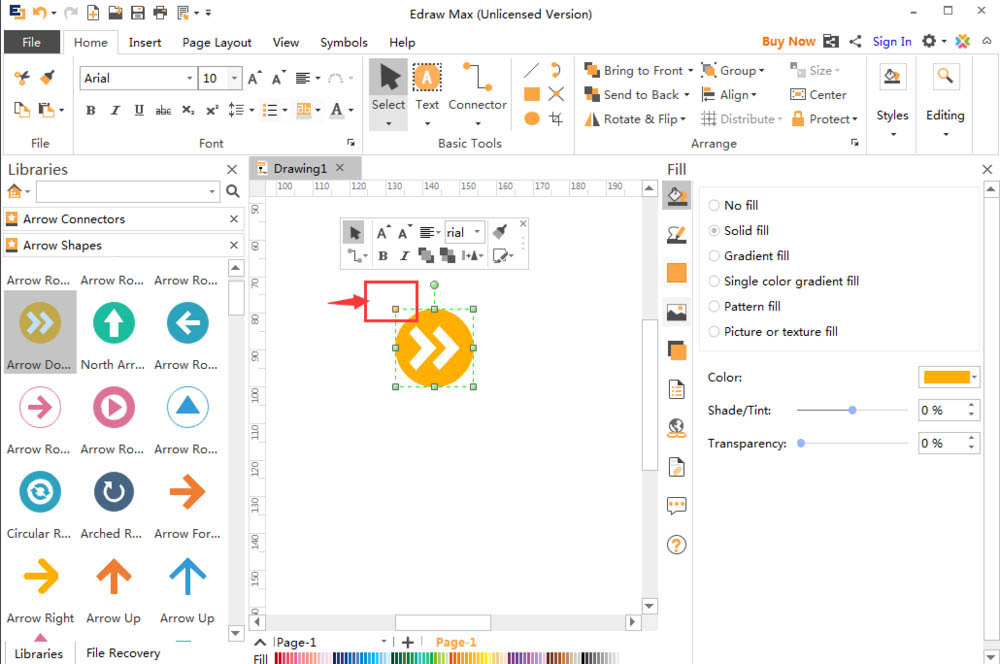
Task: Click the library search magnifier icon
Action: point(233,191)
